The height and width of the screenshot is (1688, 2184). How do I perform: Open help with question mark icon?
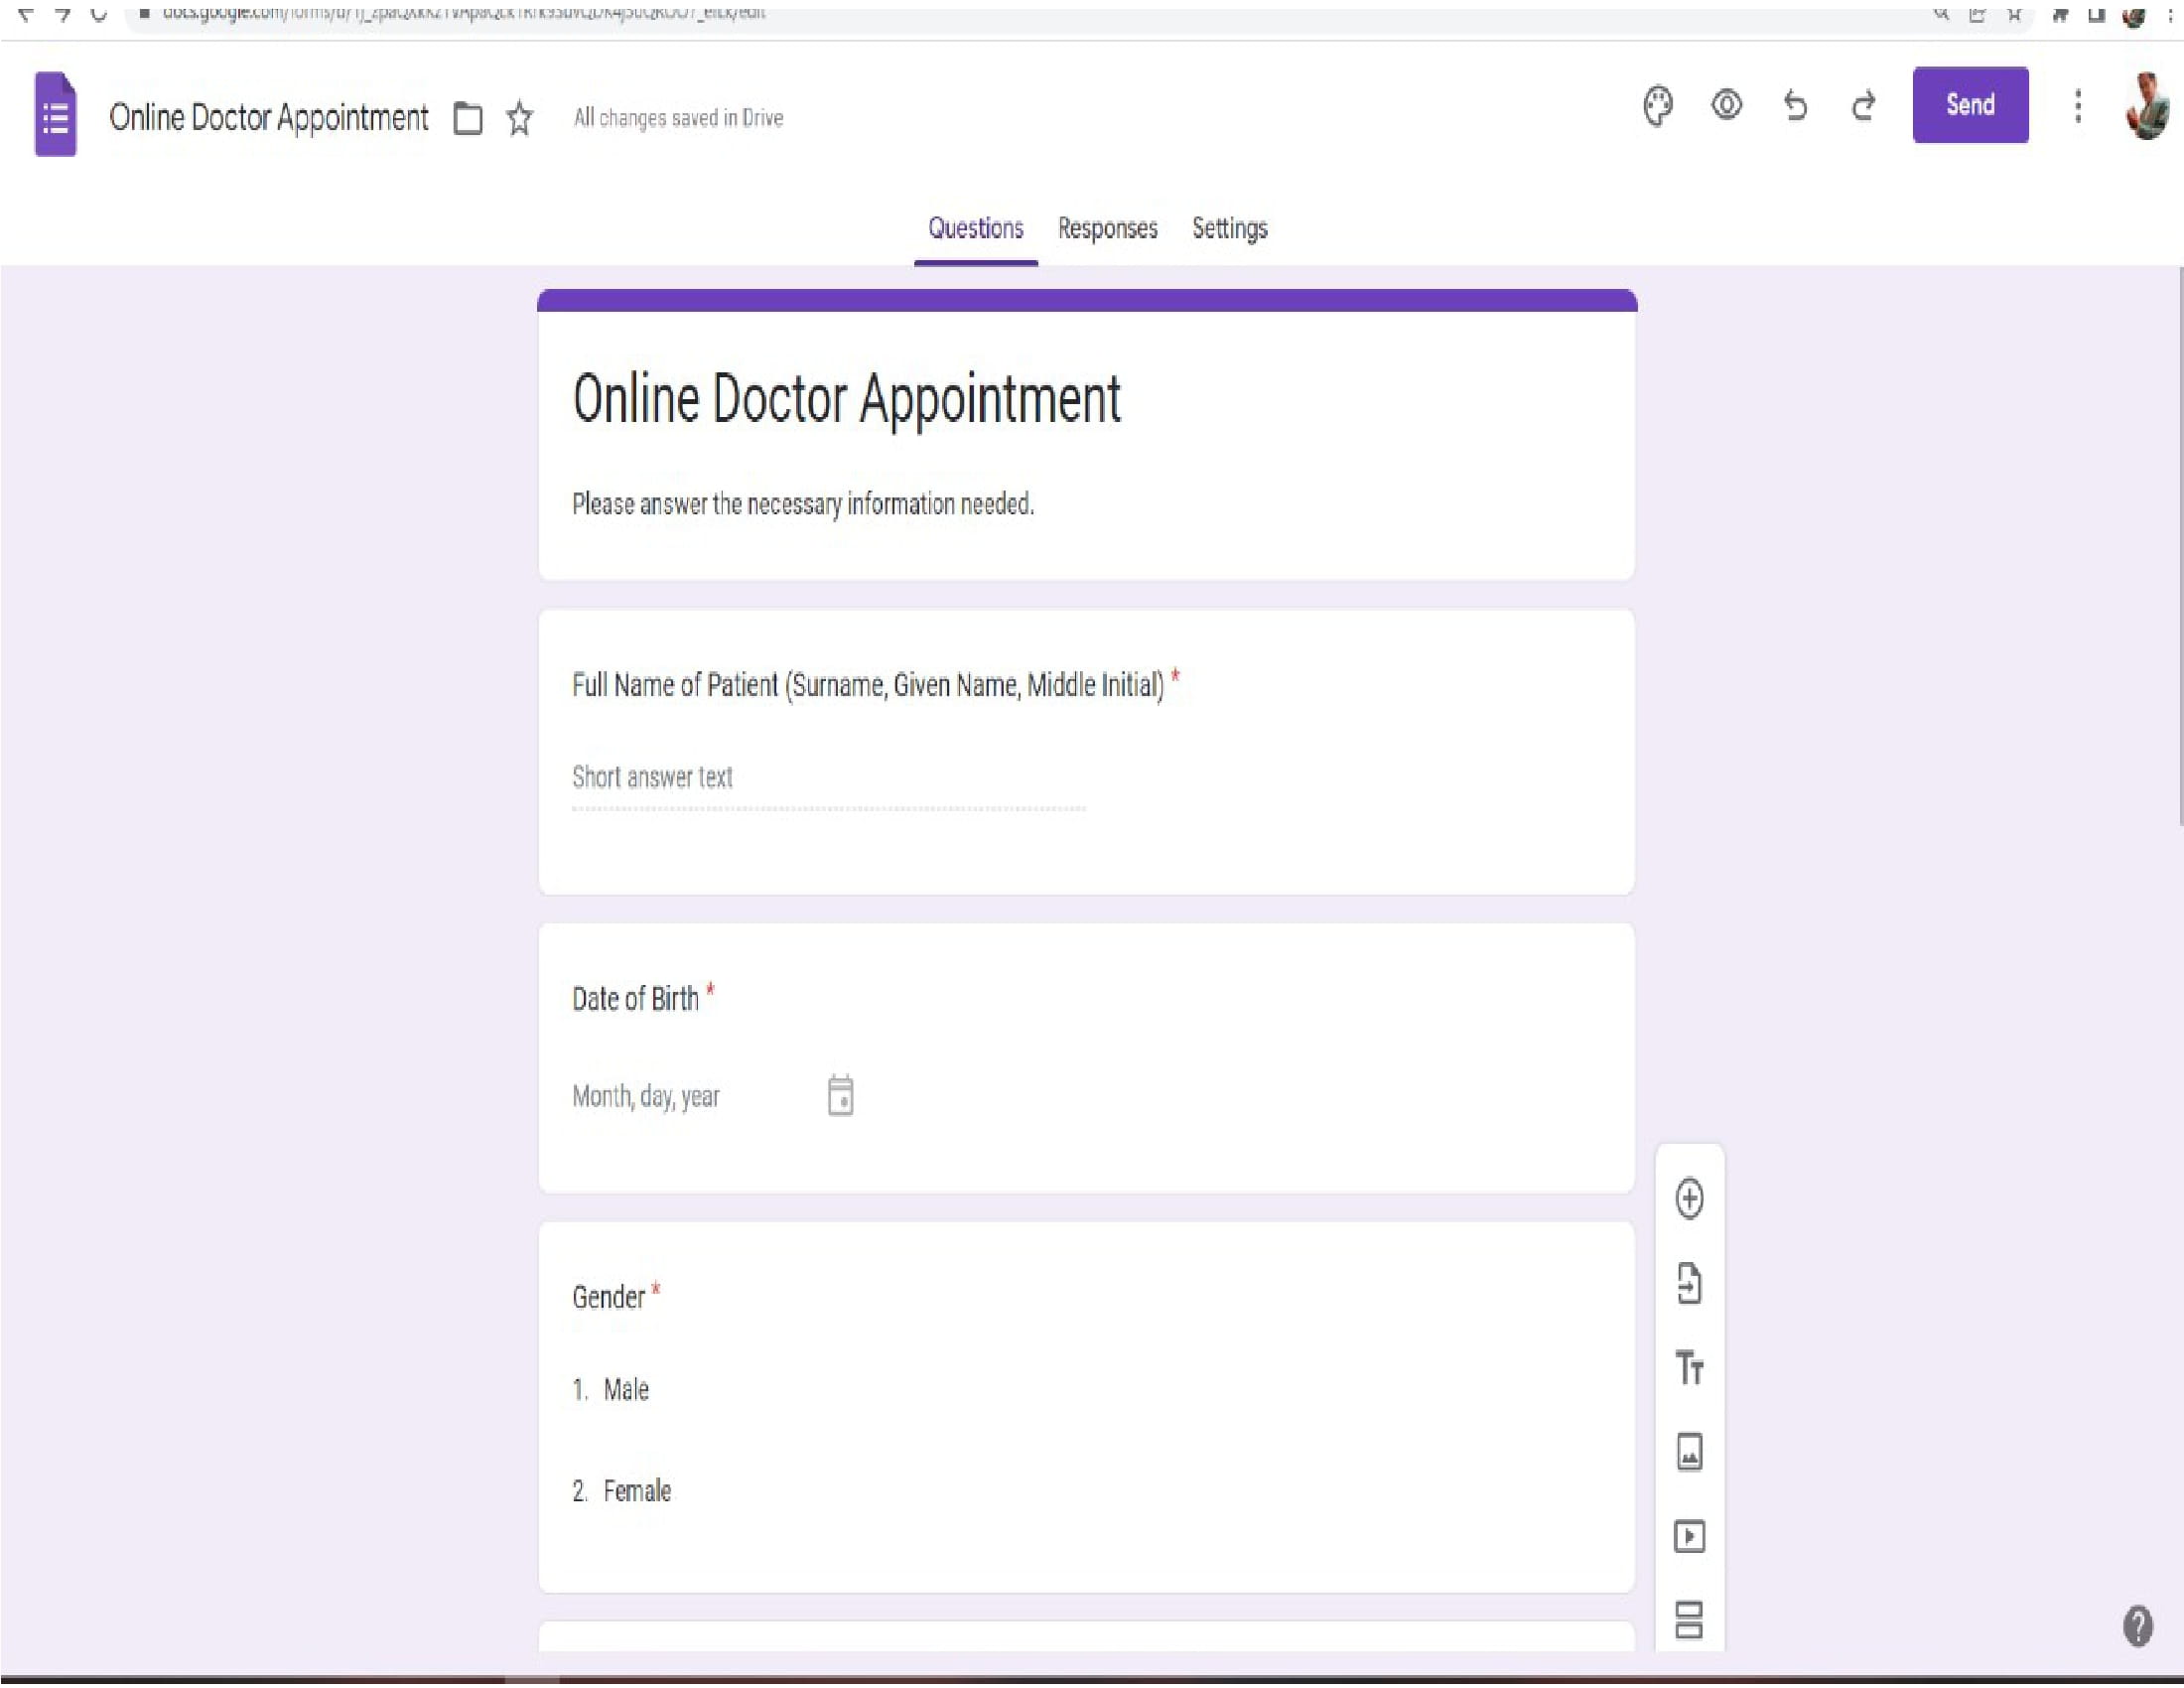click(2137, 1626)
